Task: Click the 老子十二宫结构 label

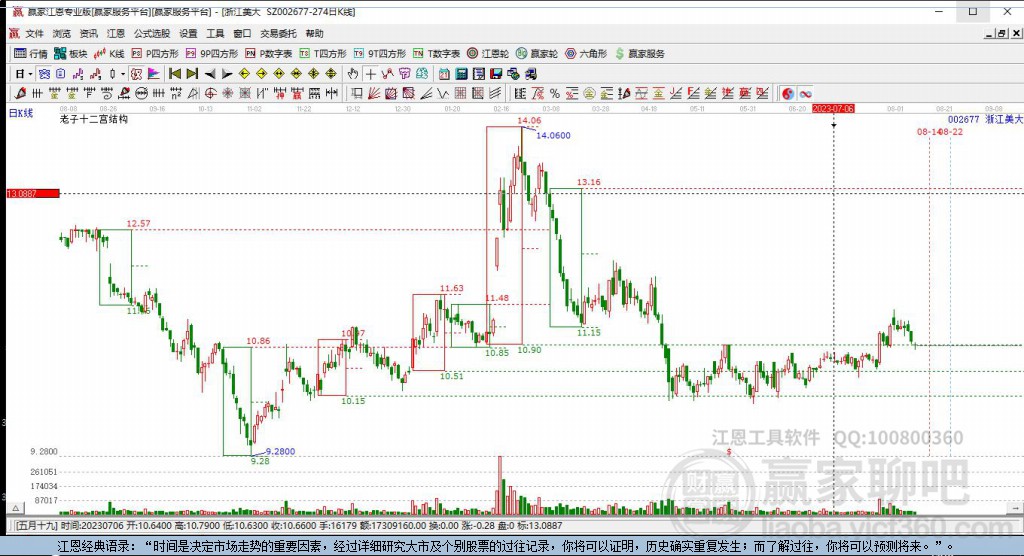Action: click(x=93, y=119)
